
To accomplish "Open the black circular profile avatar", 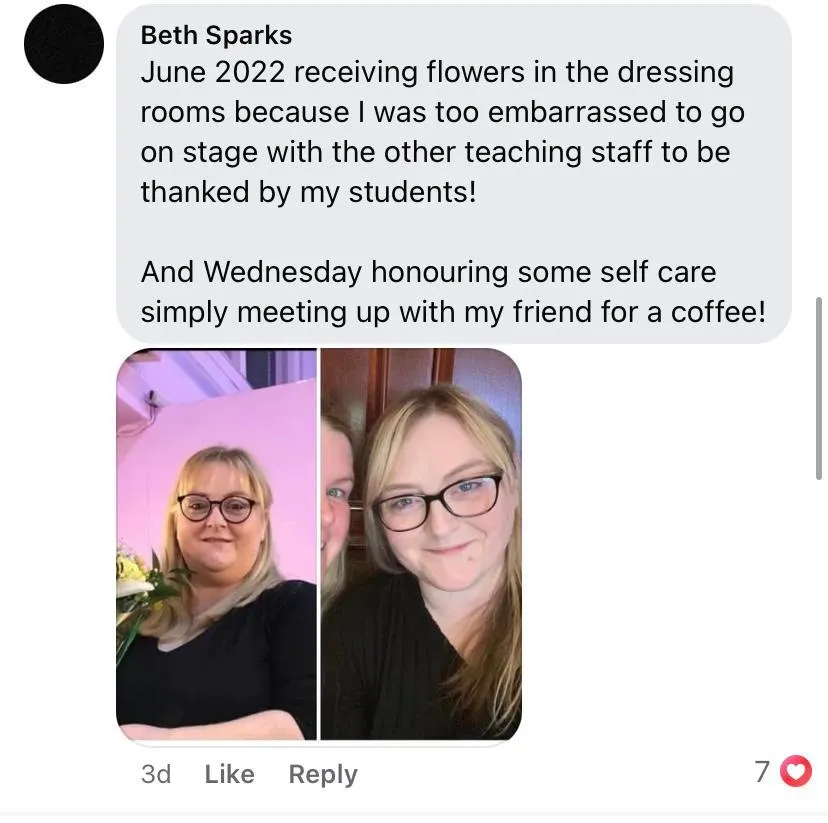I will click(x=64, y=44).
